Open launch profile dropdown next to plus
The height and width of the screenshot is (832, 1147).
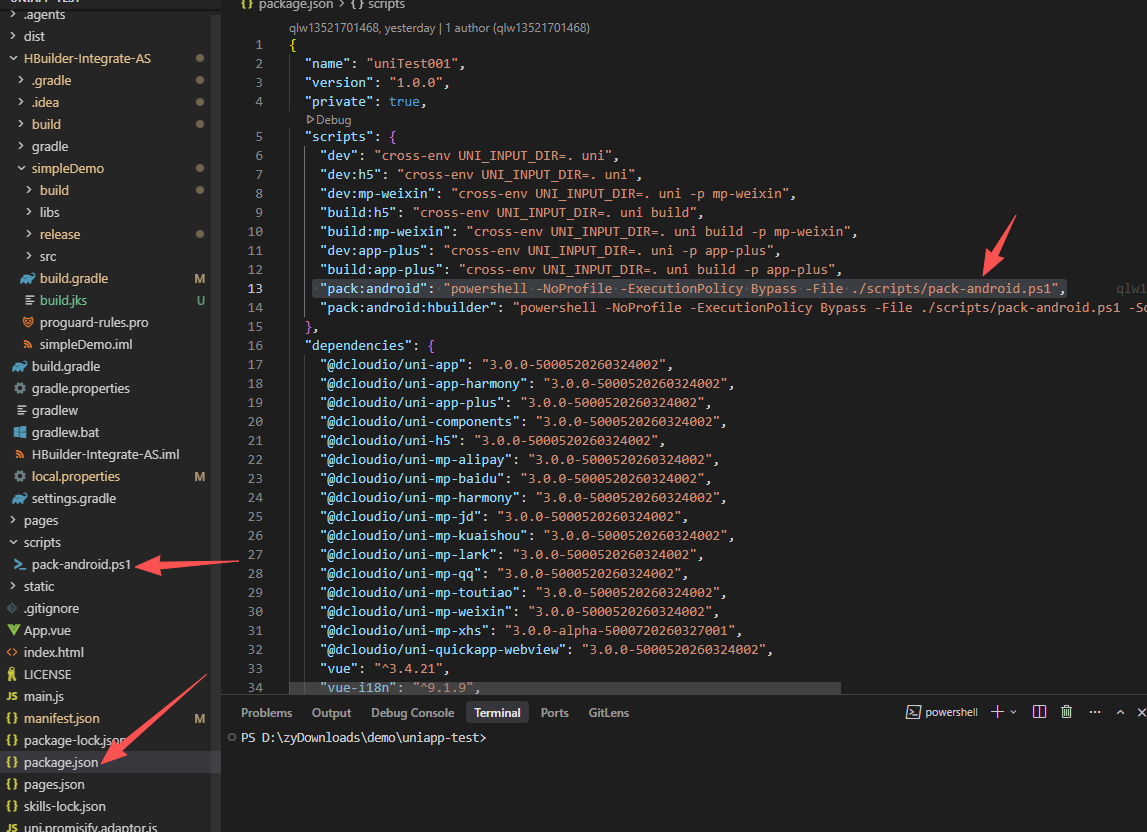pyautogui.click(x=1013, y=712)
